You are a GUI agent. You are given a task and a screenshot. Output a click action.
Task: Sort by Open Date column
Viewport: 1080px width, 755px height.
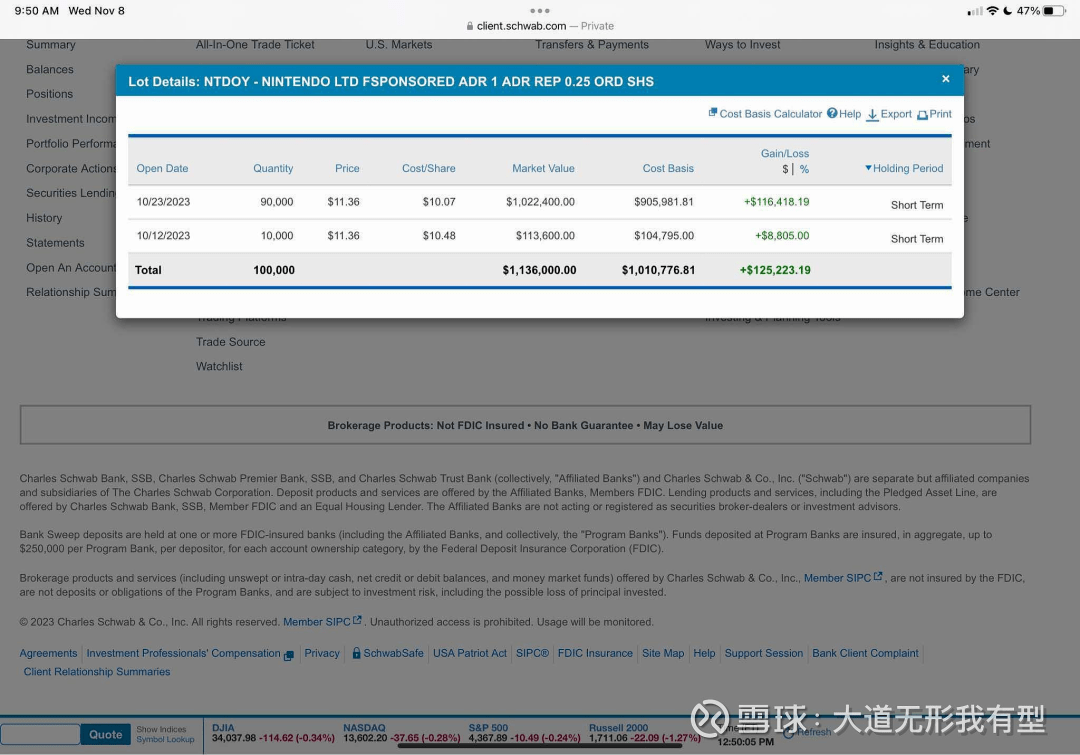pos(162,168)
